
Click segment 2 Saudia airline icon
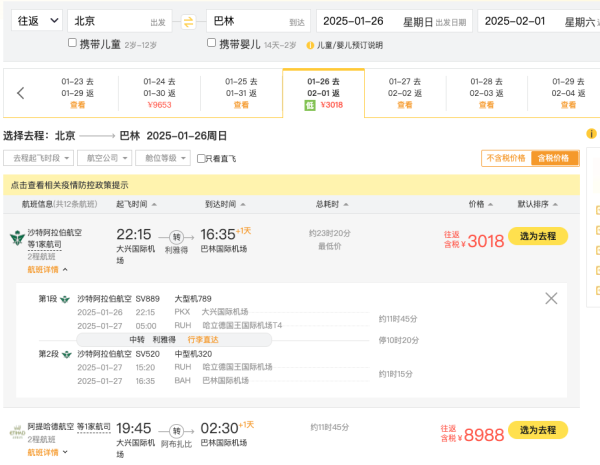[67, 355]
